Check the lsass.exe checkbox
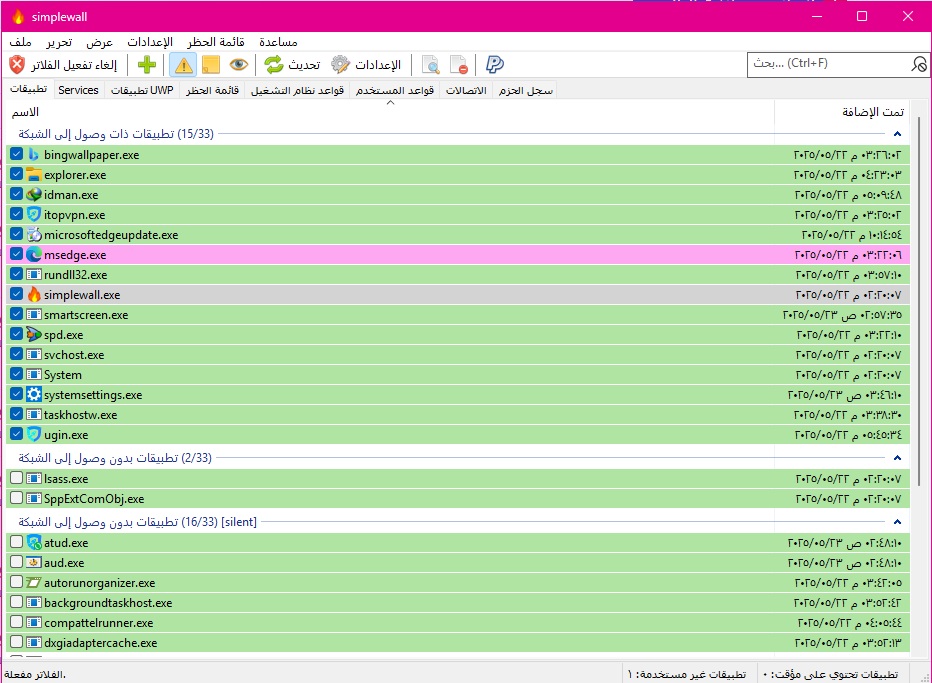Image resolution: width=932 pixels, height=683 pixels. point(17,478)
